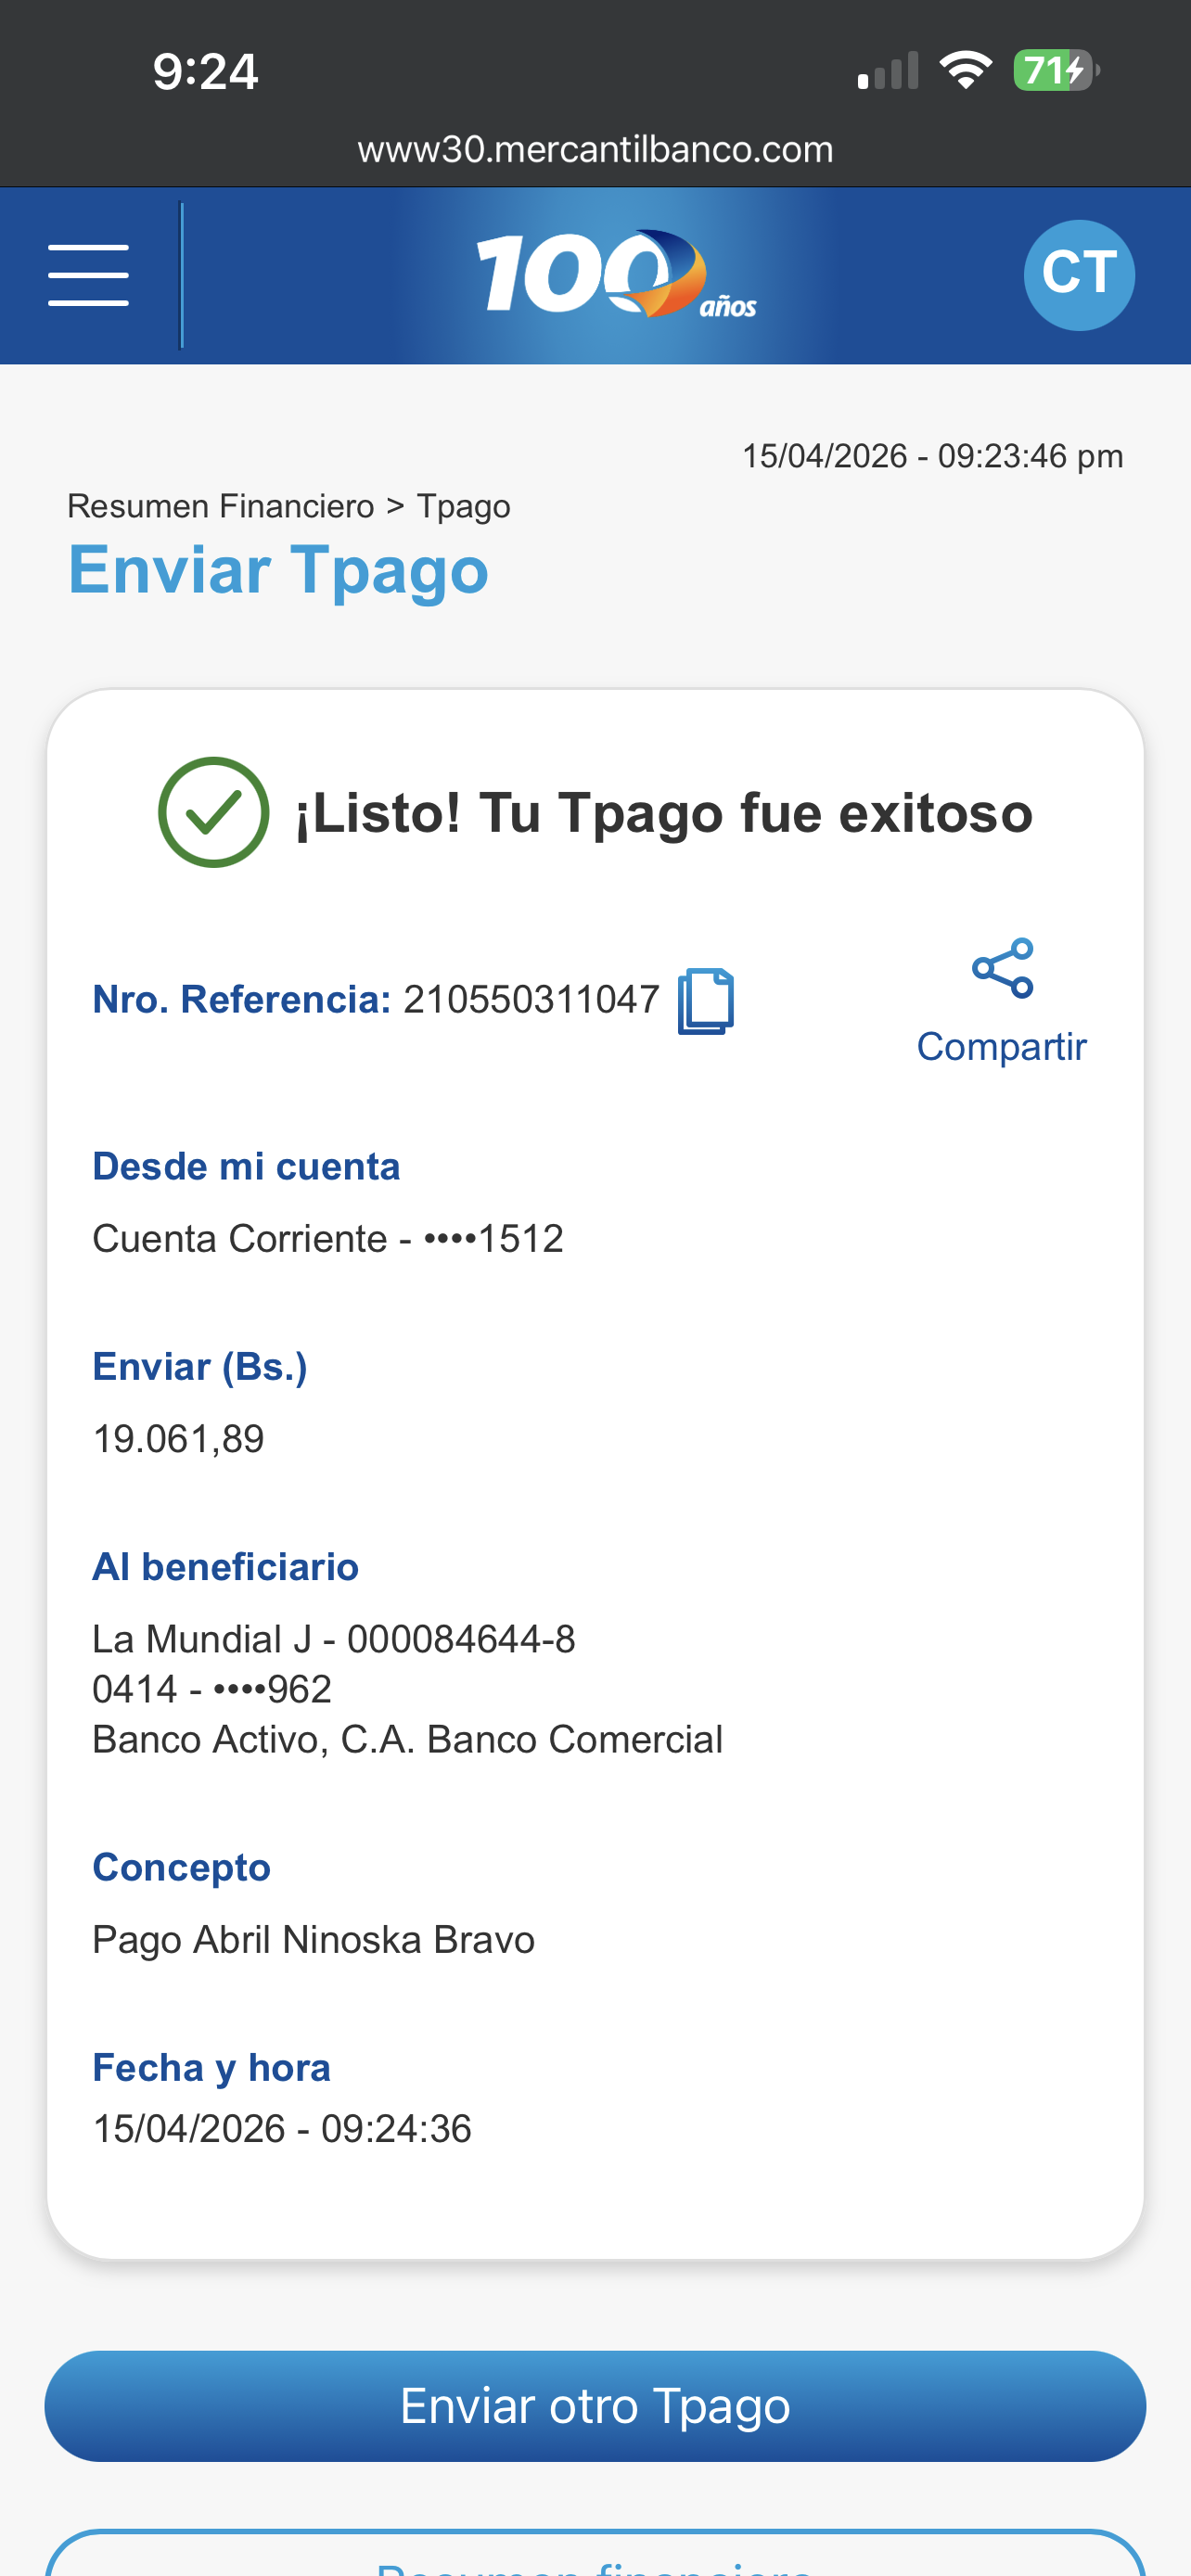Image resolution: width=1191 pixels, height=2576 pixels.
Task: Click the Compartir link text
Action: pos(1001,1047)
